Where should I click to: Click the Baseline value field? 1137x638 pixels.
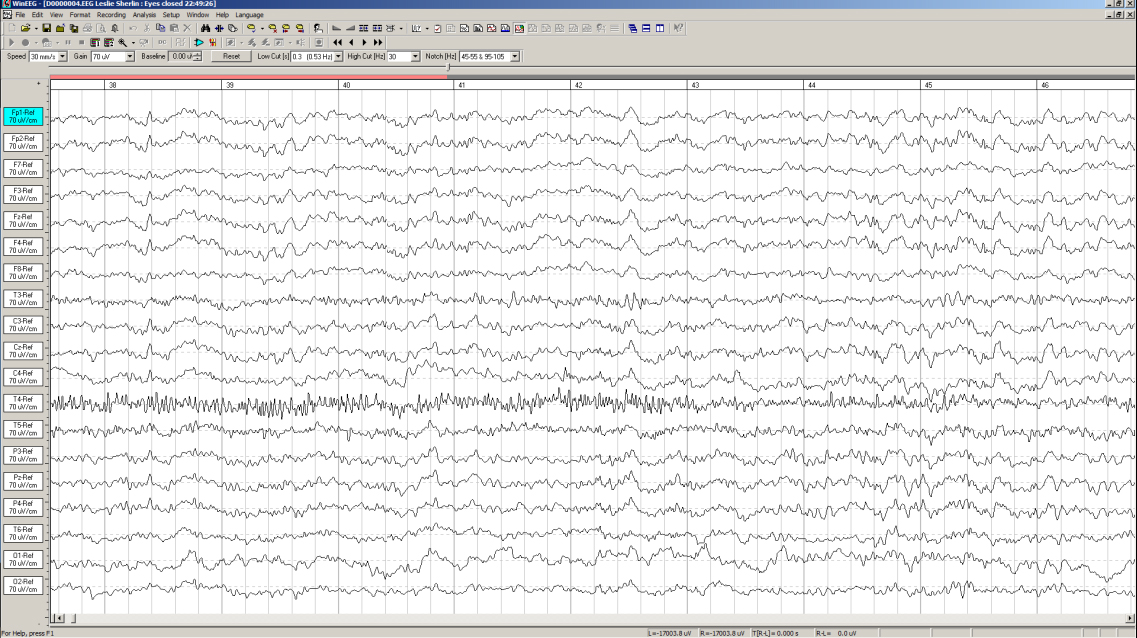[181, 57]
